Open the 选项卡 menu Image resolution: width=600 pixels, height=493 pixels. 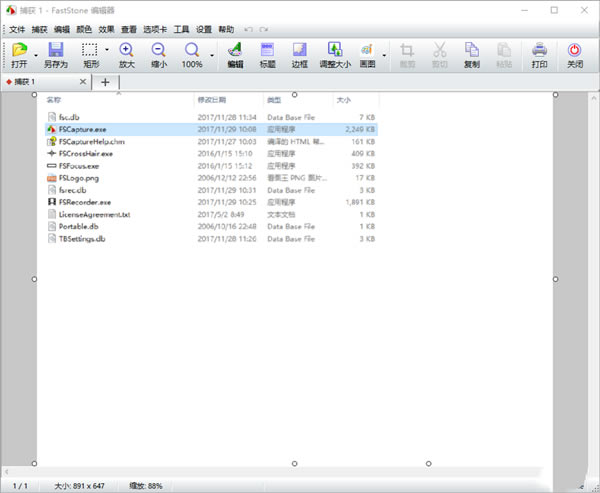(155, 29)
